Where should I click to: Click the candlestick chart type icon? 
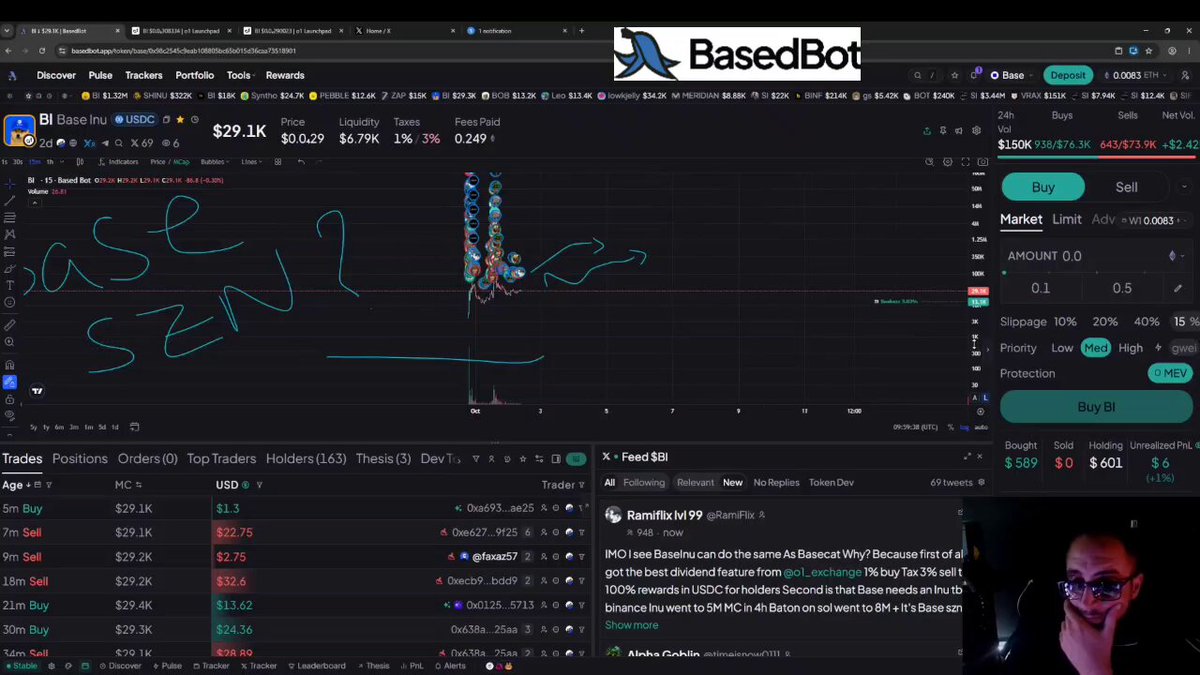[x=80, y=162]
